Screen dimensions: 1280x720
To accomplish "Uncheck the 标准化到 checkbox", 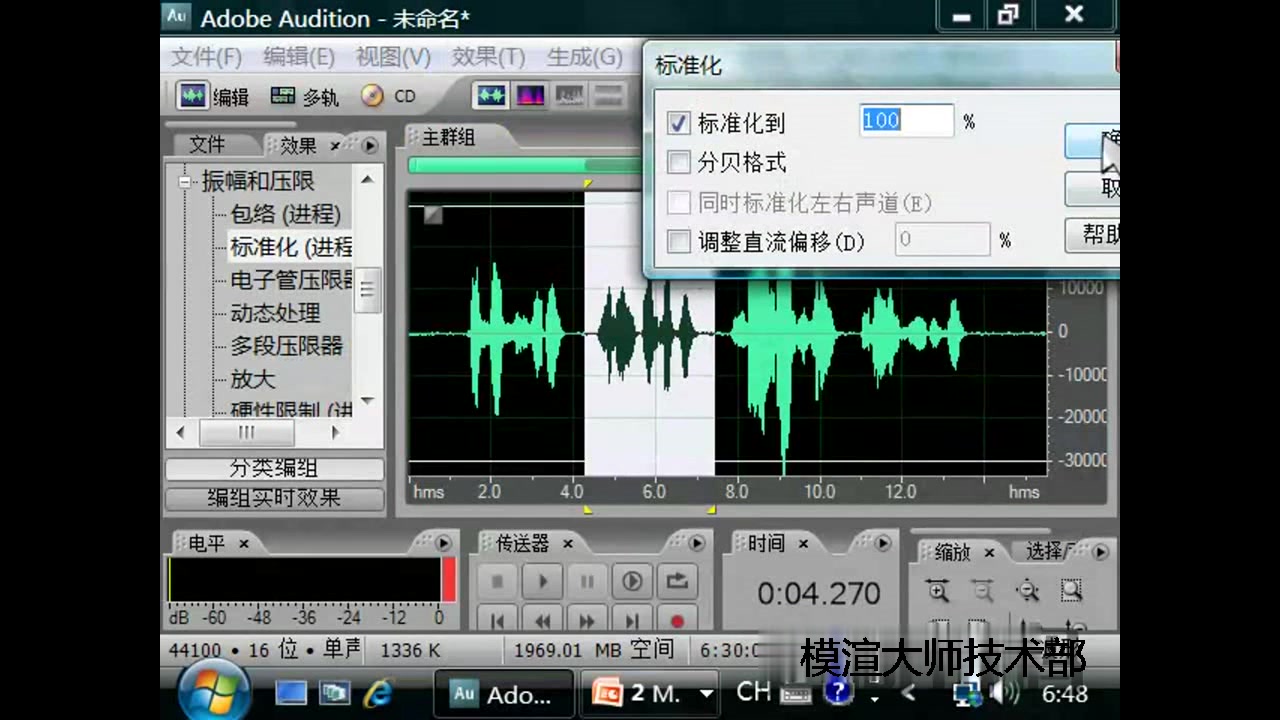I will pyautogui.click(x=679, y=123).
